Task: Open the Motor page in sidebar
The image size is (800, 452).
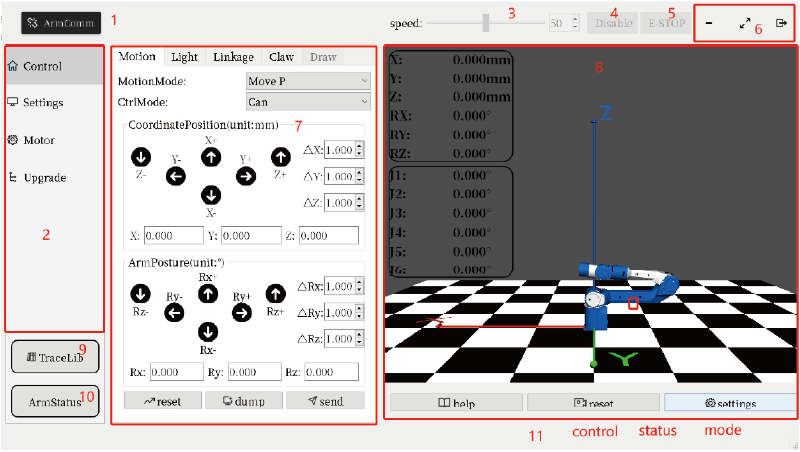Action: point(38,140)
